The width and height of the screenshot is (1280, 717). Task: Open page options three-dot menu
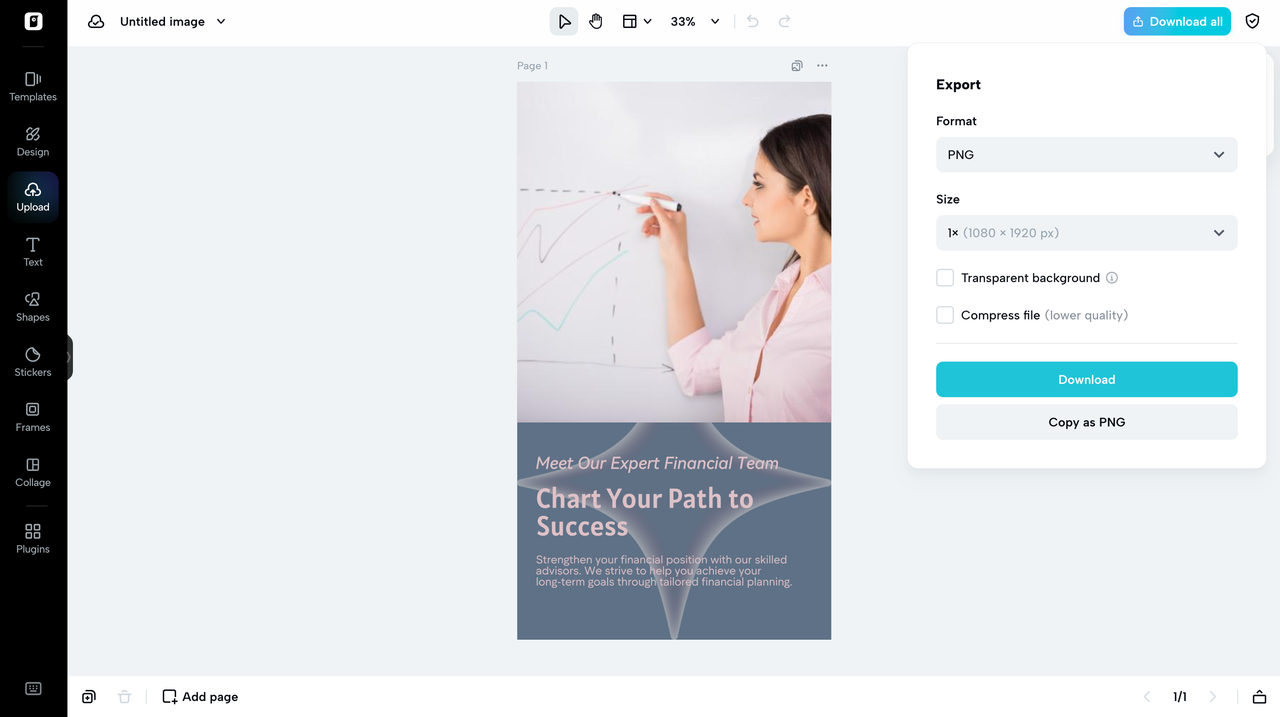click(x=822, y=66)
